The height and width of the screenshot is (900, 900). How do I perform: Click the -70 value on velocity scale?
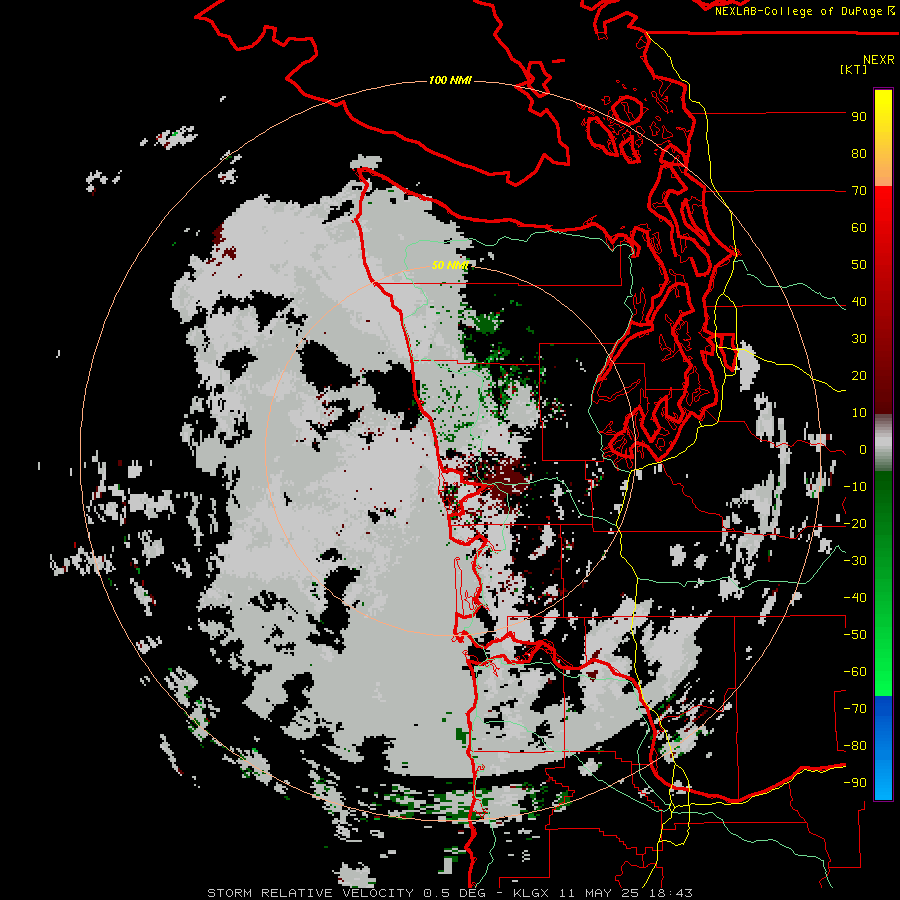(x=855, y=709)
